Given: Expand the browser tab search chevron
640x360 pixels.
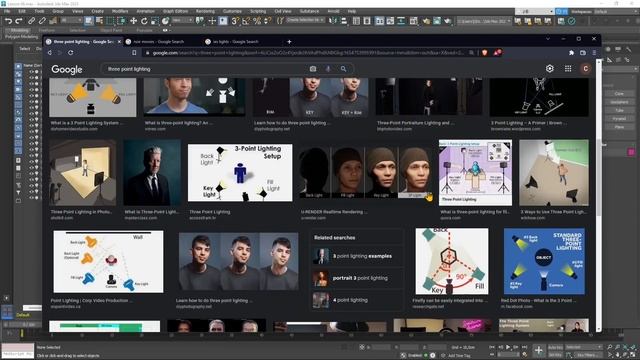Looking at the screenshot, I should 548,39.
